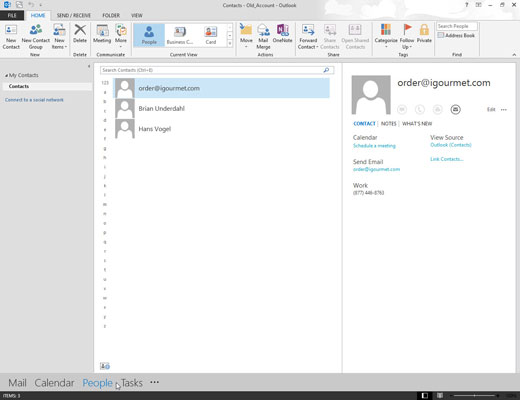
Task: Click the New Contact Group button
Action: tap(36, 37)
